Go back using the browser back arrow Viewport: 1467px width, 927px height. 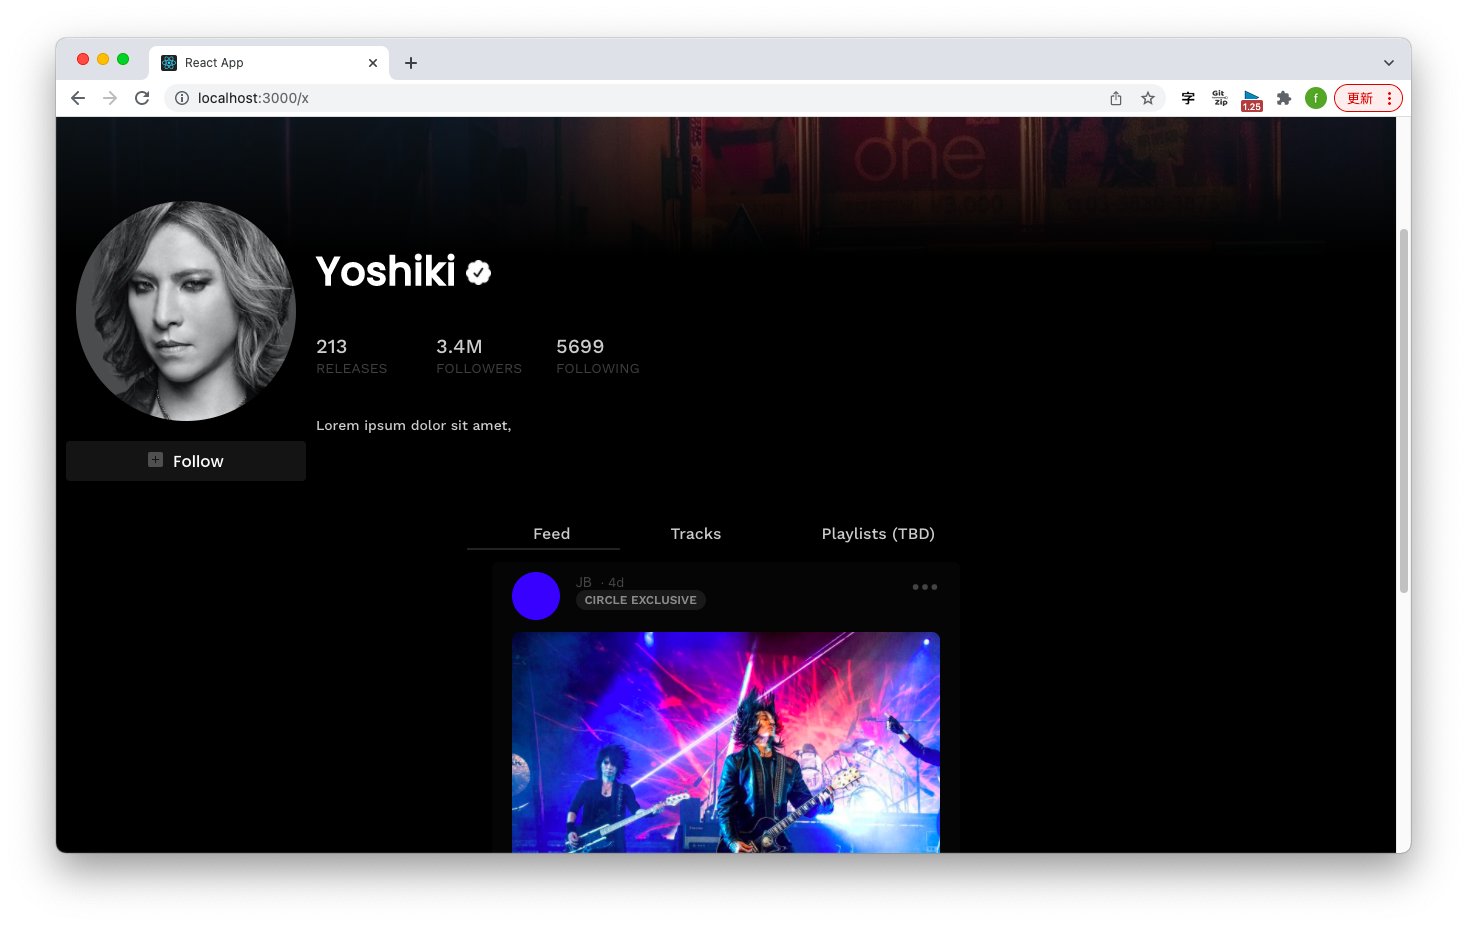(78, 98)
